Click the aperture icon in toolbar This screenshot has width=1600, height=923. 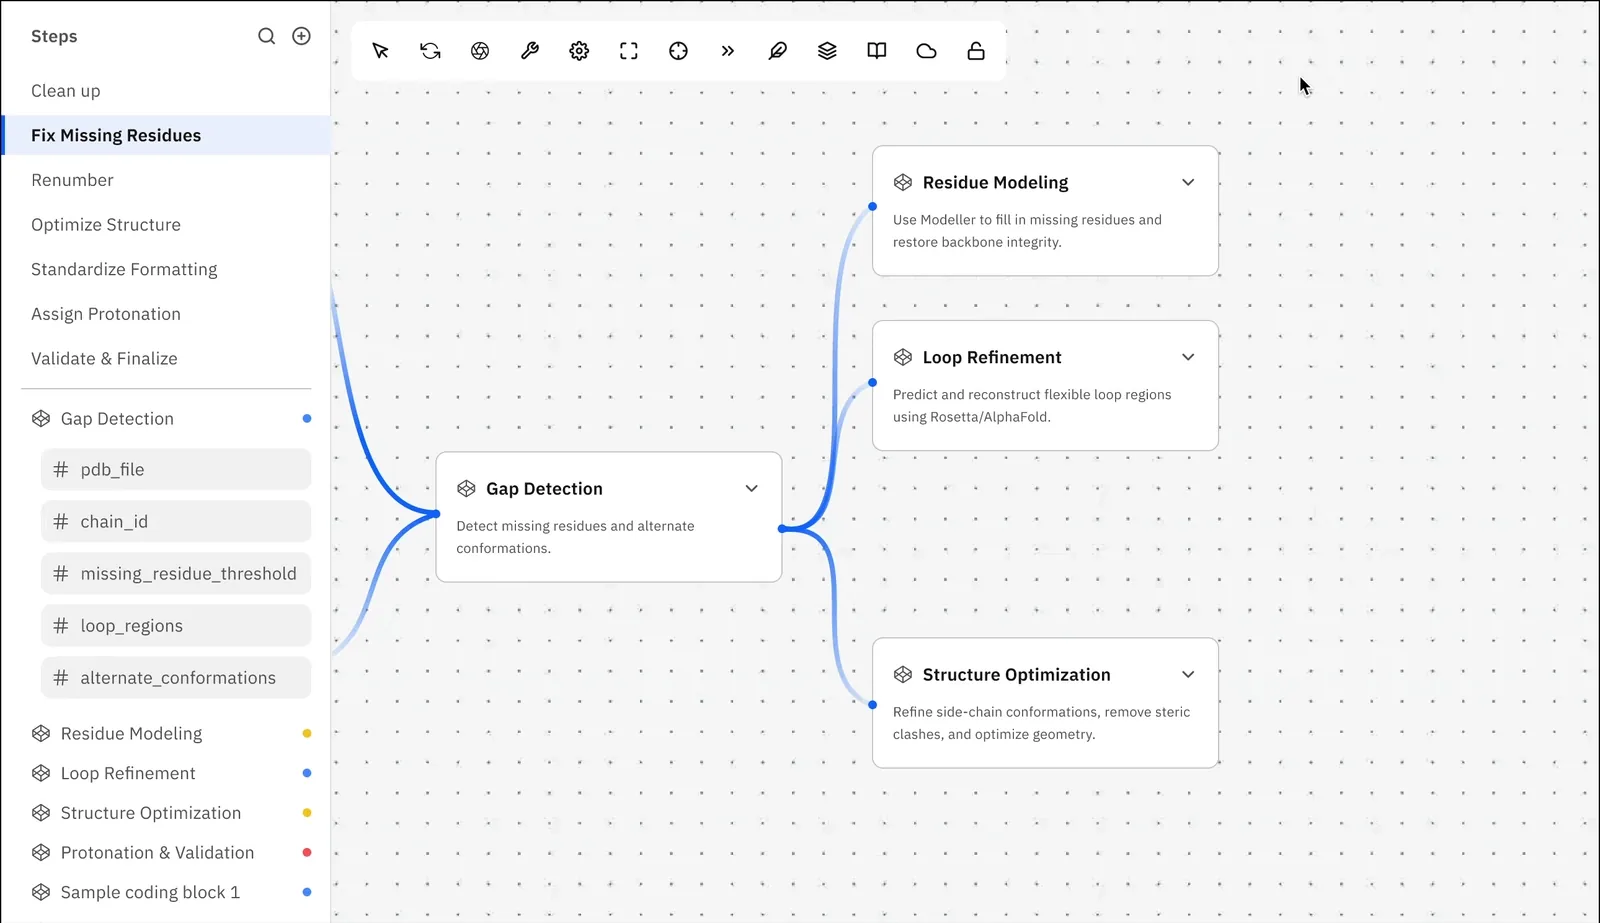point(480,51)
